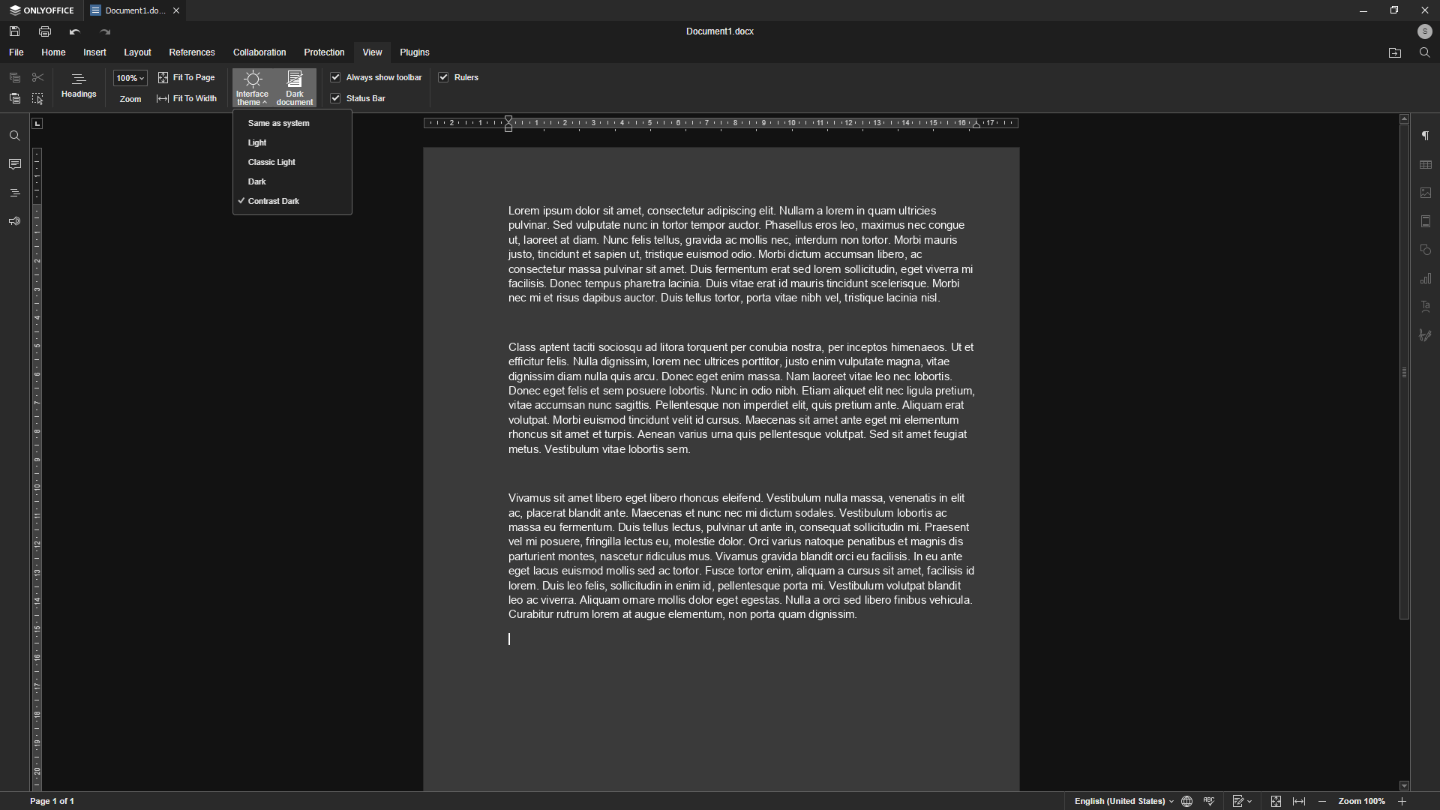
Task: Open the Find and Replace tool
Action: (x=14, y=135)
